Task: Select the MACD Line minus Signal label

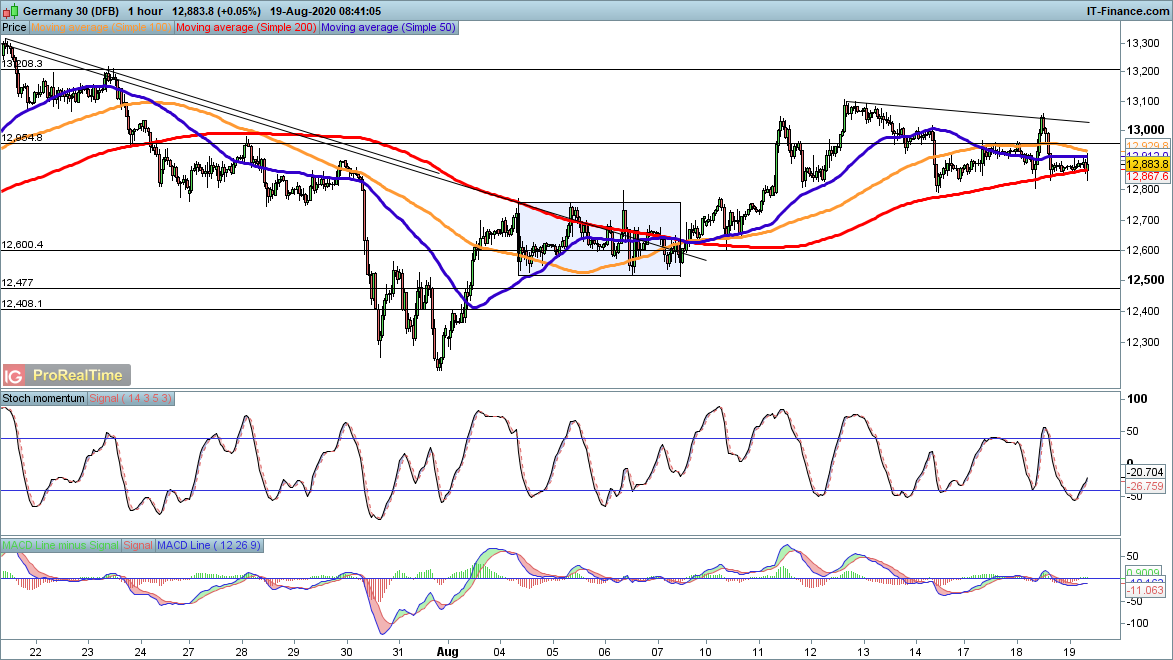Action: [x=60, y=545]
